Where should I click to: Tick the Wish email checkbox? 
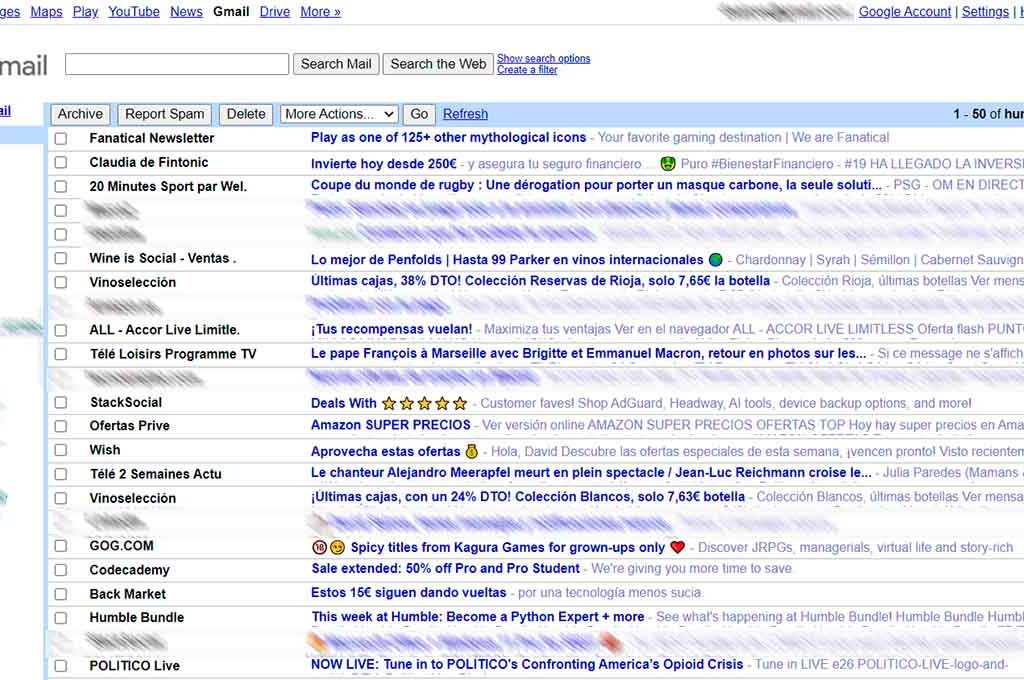[x=61, y=450]
